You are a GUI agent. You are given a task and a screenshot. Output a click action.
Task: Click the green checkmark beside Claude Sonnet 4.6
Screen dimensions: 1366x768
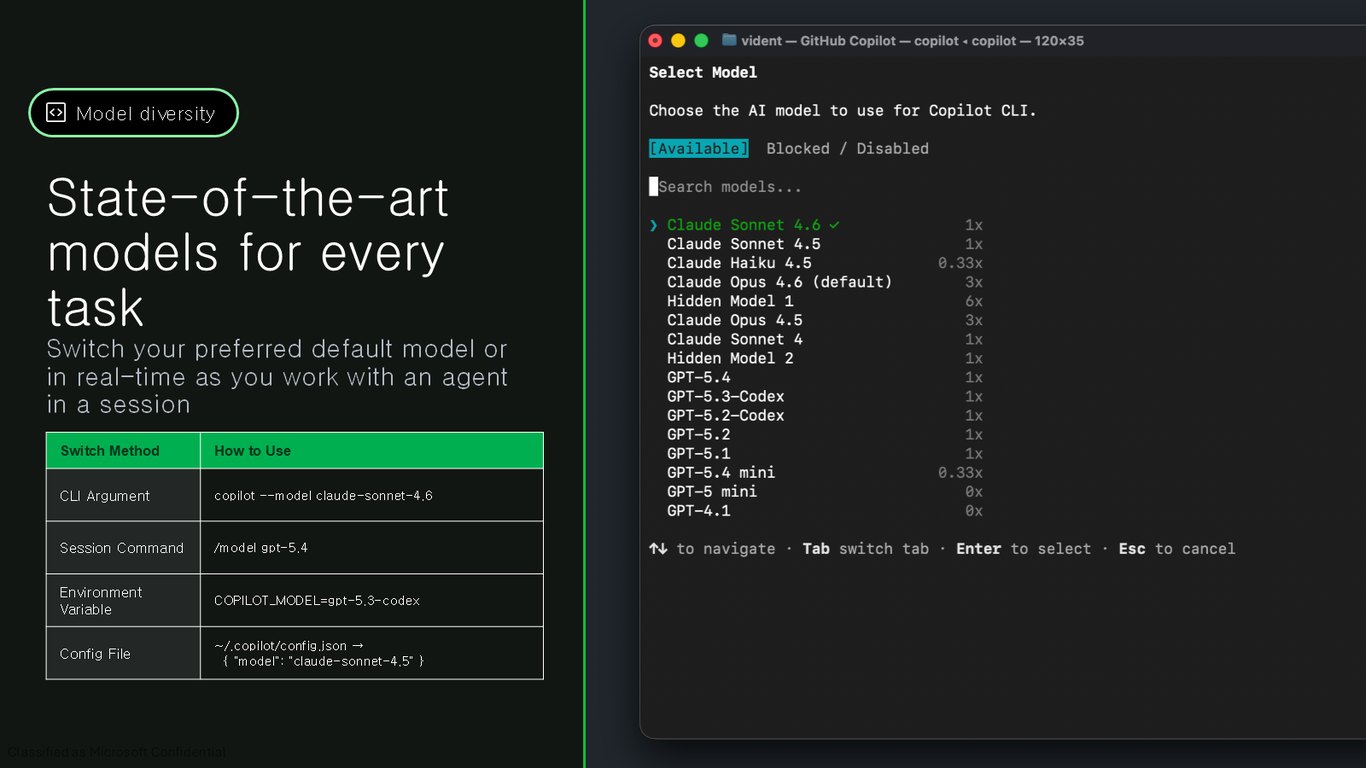834,225
